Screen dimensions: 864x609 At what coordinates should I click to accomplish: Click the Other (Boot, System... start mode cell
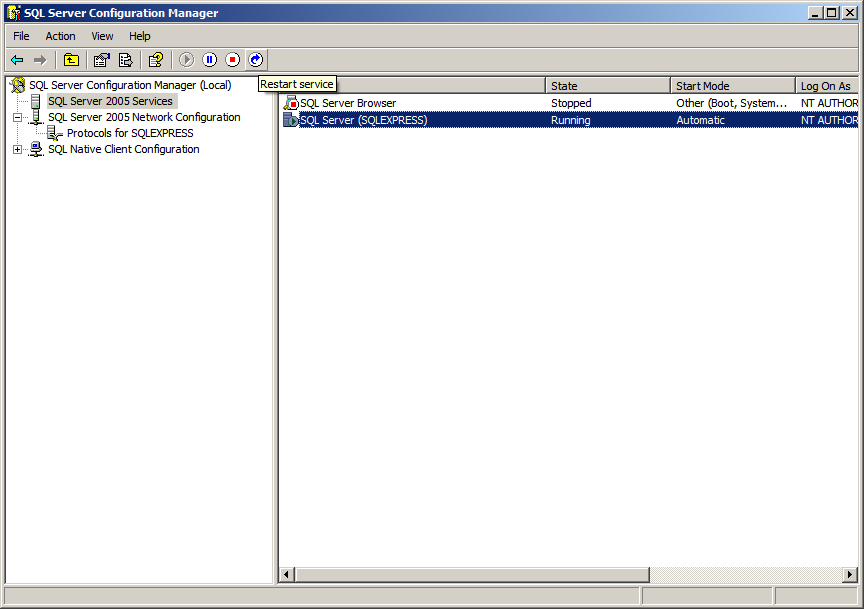pos(731,103)
